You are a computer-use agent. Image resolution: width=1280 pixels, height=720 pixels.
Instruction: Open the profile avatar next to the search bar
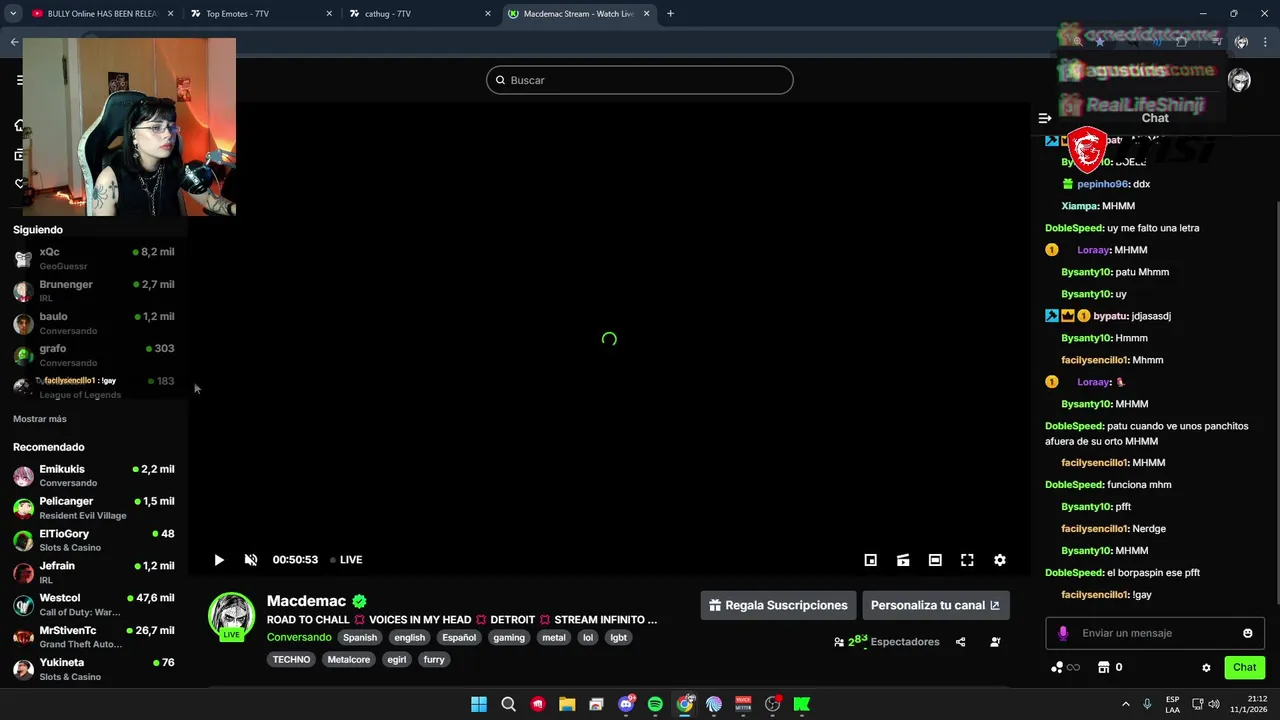1239,81
